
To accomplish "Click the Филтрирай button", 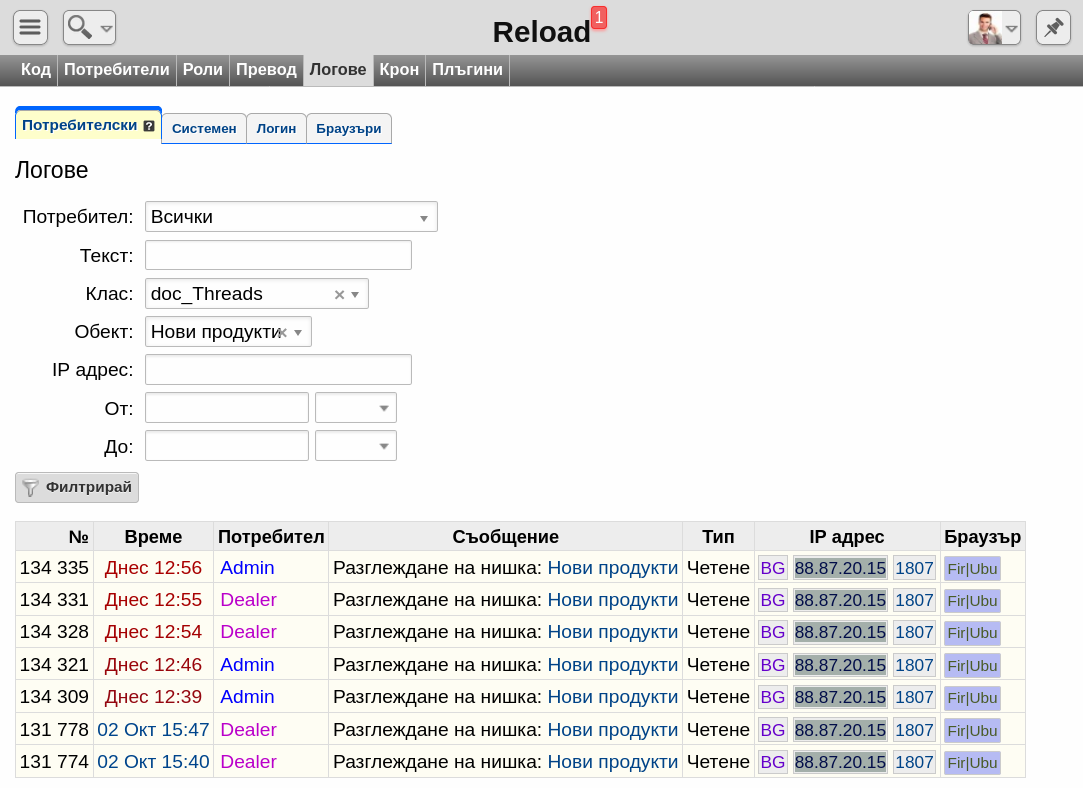I will click(77, 488).
